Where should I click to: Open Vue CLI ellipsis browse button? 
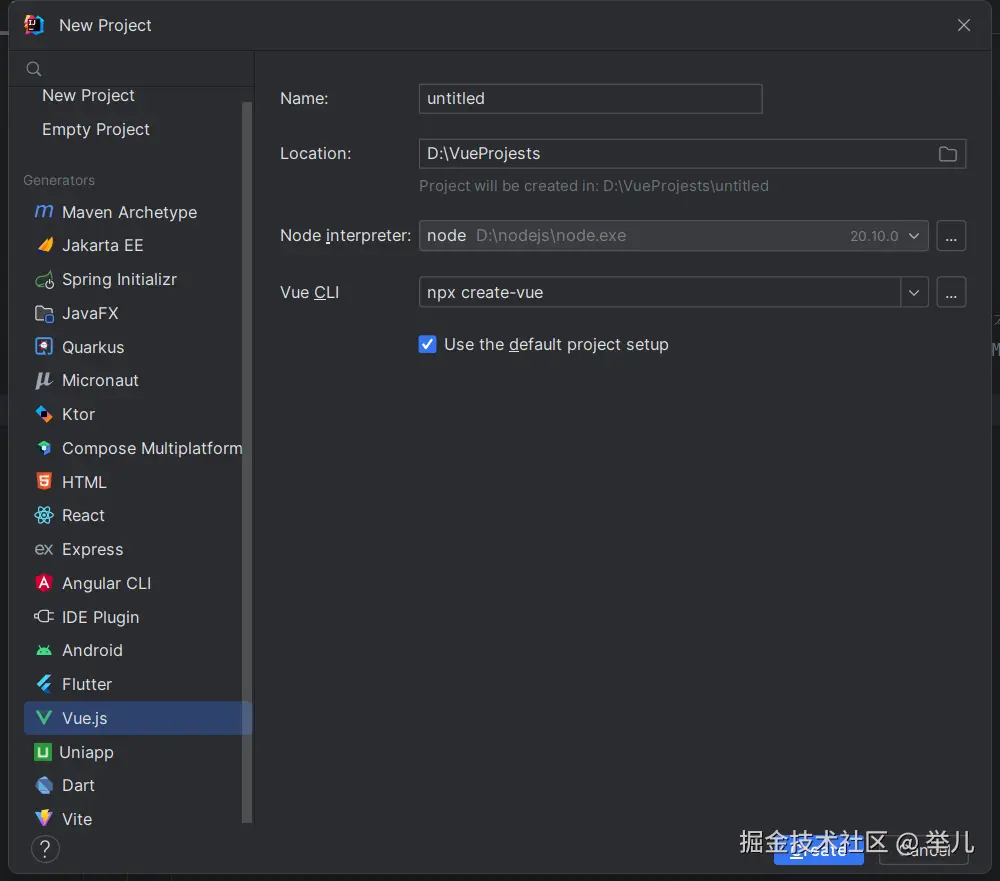click(x=951, y=292)
